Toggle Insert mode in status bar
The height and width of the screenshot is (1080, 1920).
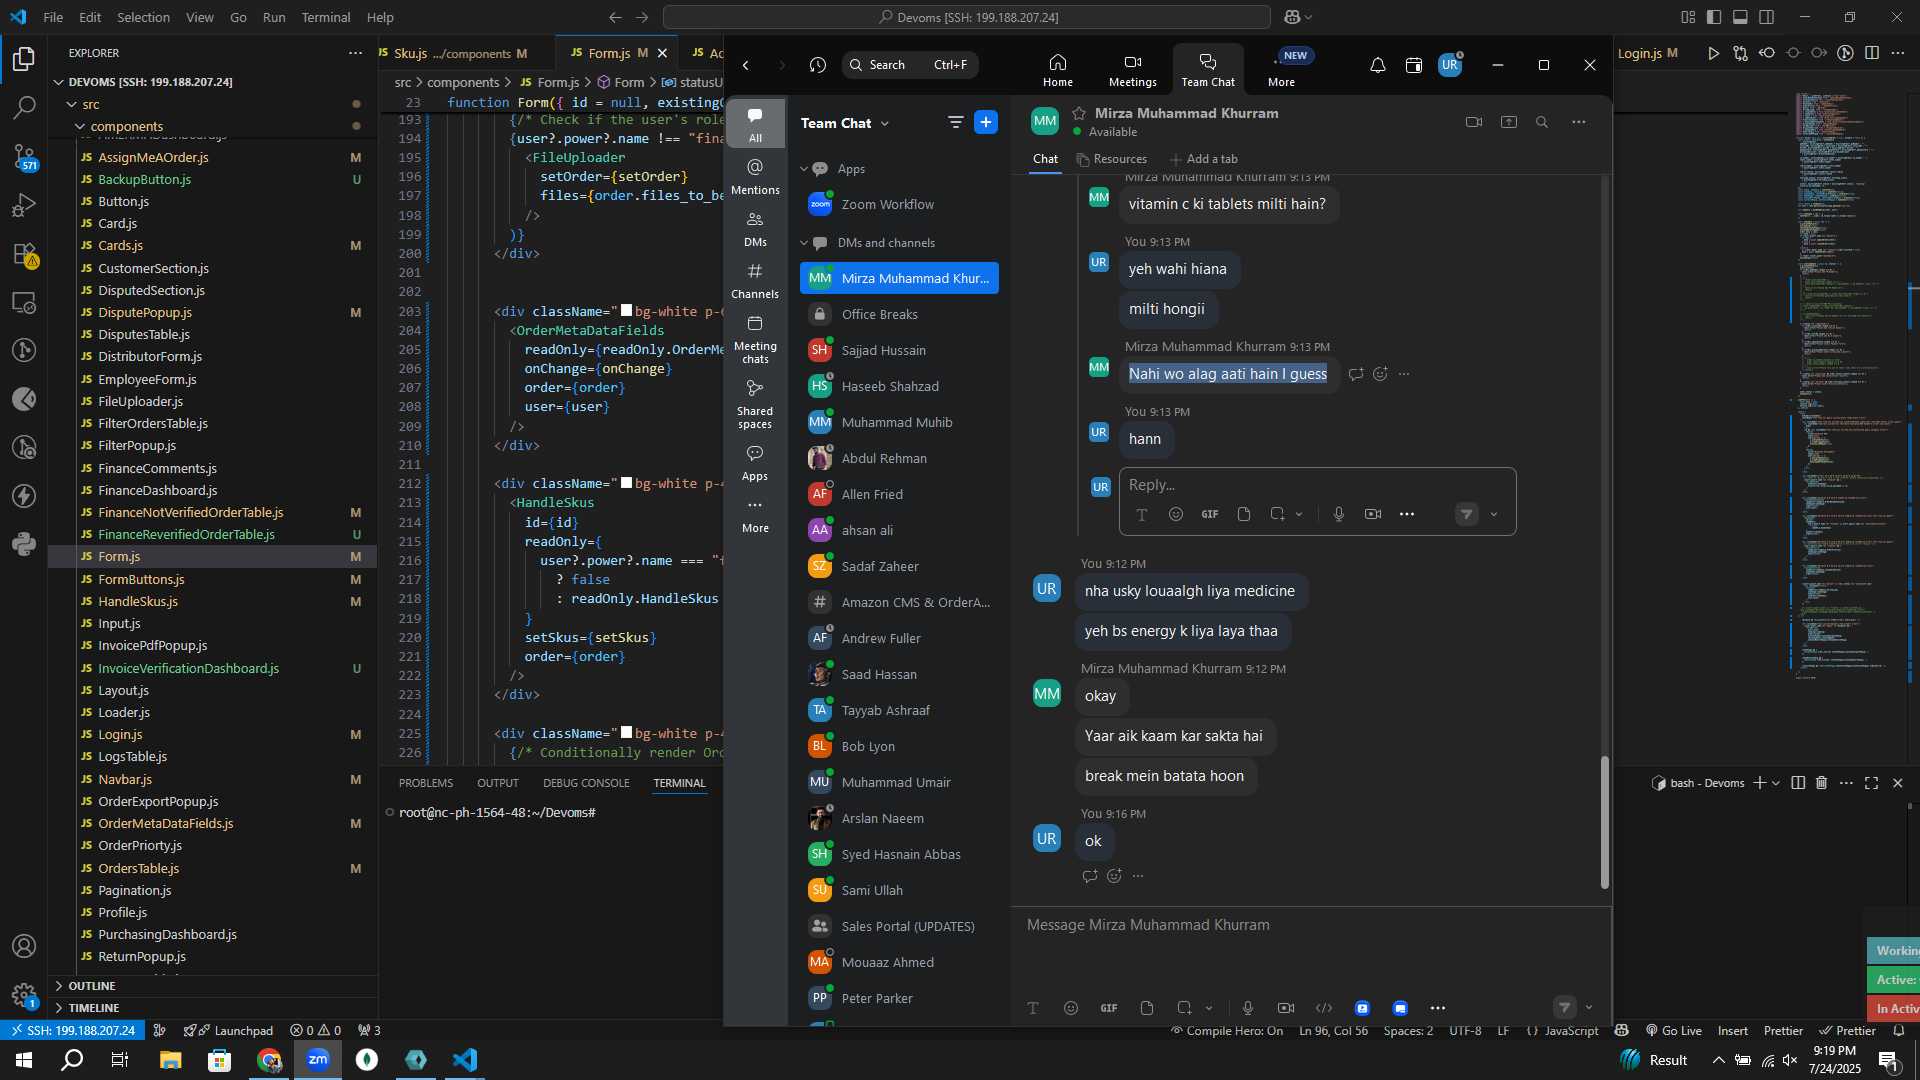pyautogui.click(x=1732, y=1031)
